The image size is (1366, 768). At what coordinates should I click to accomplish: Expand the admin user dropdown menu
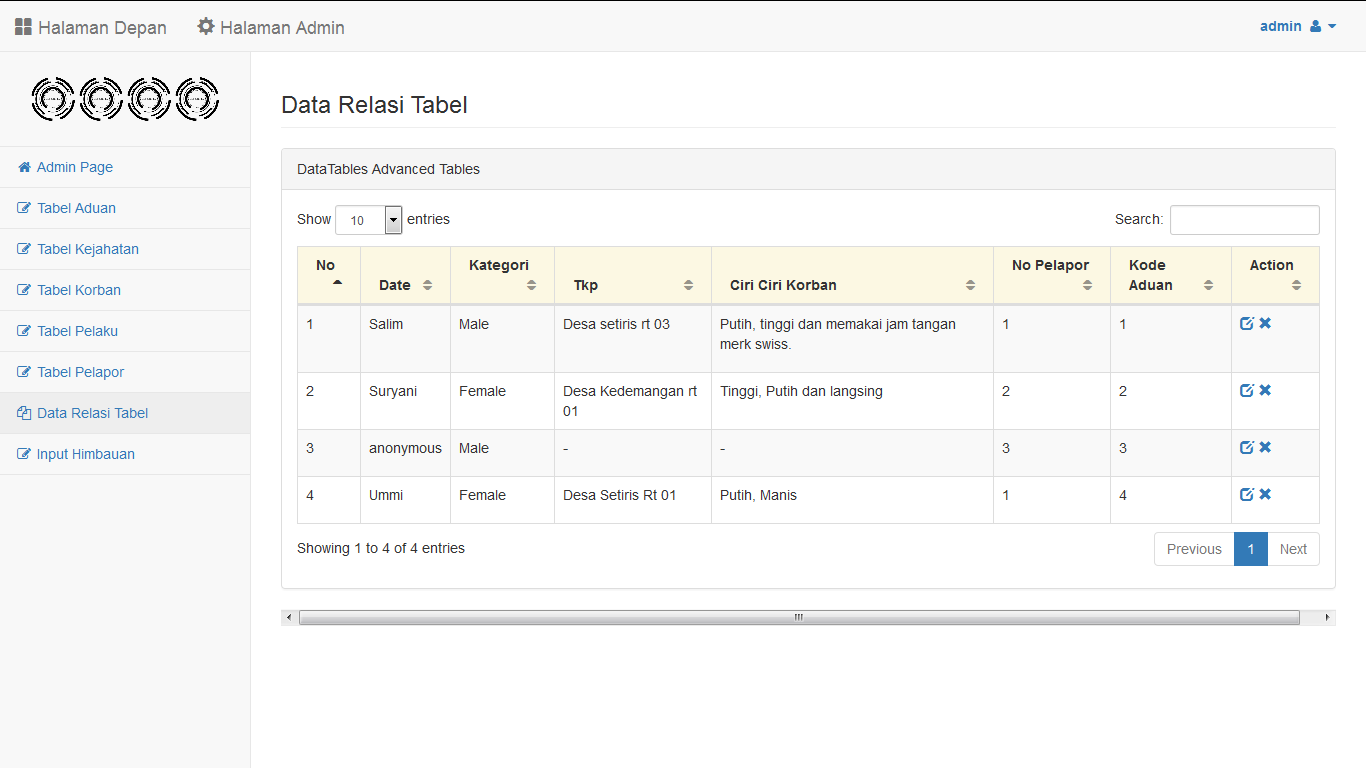[1297, 27]
